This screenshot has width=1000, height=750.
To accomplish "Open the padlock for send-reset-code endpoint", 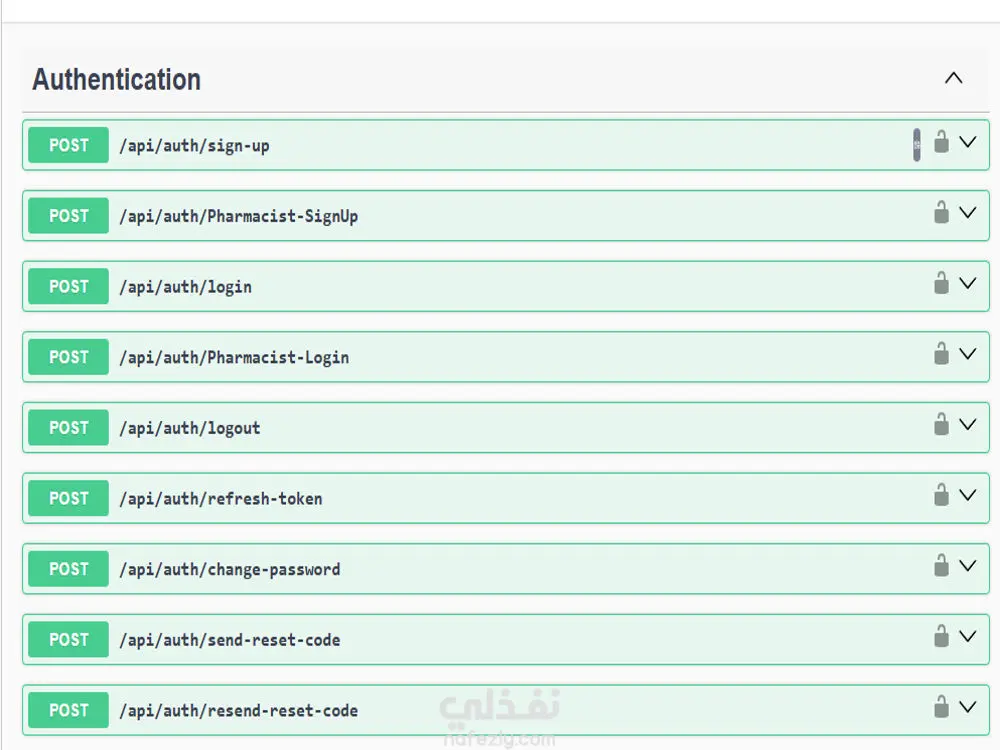I will pos(941,636).
